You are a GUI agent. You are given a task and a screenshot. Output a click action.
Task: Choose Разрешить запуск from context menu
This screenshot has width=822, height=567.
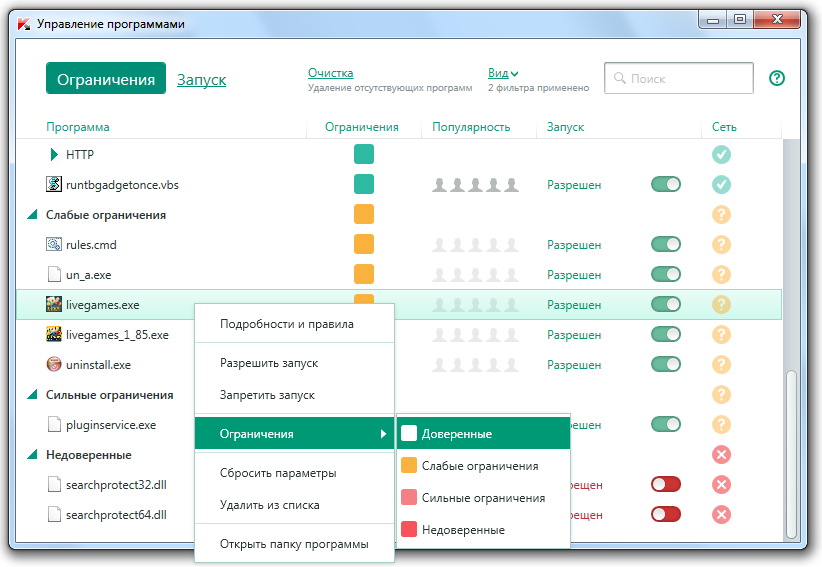click(x=294, y=363)
